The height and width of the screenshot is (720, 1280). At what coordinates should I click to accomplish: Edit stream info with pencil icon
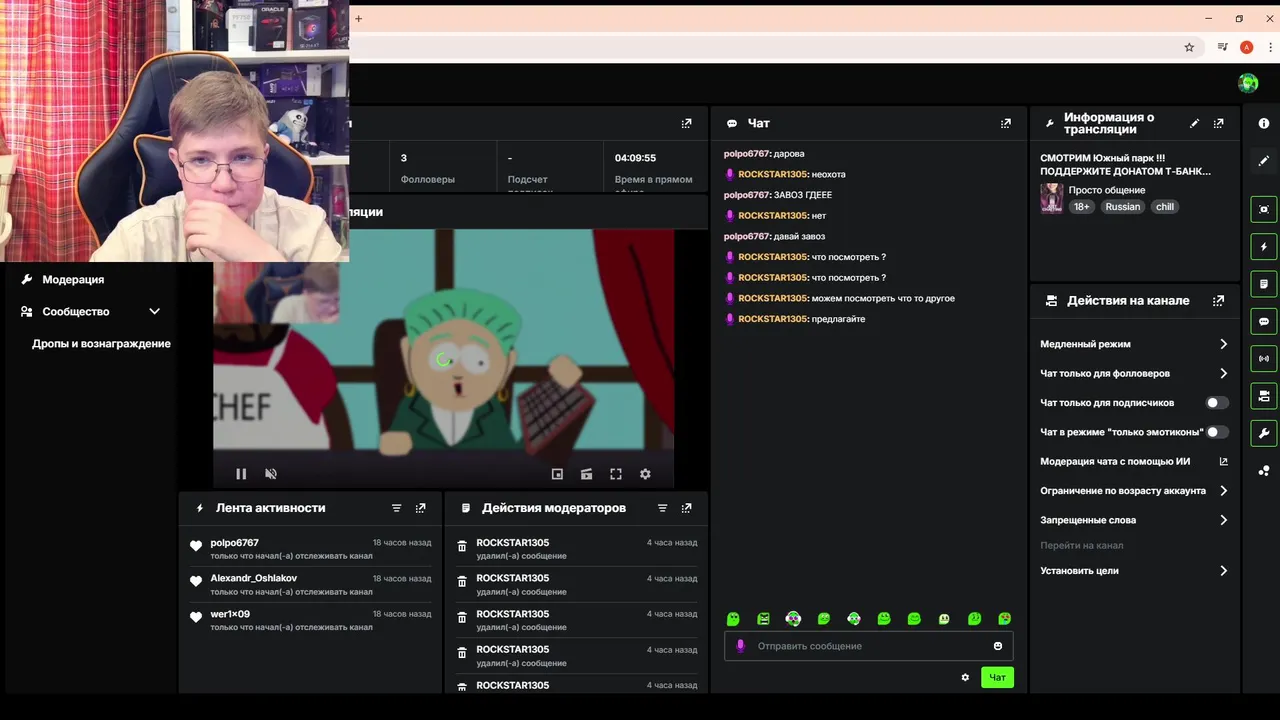pyautogui.click(x=1194, y=123)
